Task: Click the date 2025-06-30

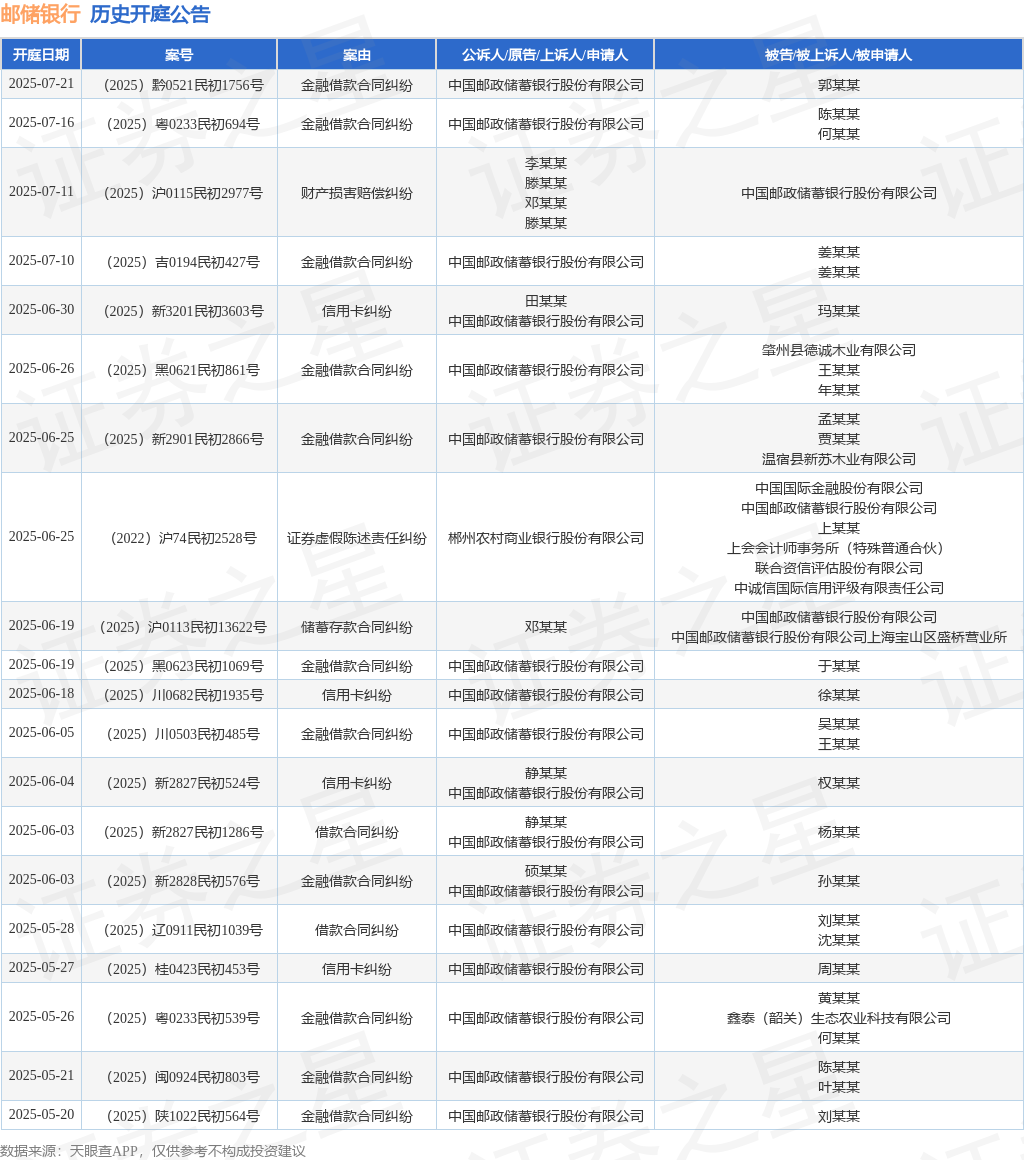Action: pyautogui.click(x=41, y=310)
